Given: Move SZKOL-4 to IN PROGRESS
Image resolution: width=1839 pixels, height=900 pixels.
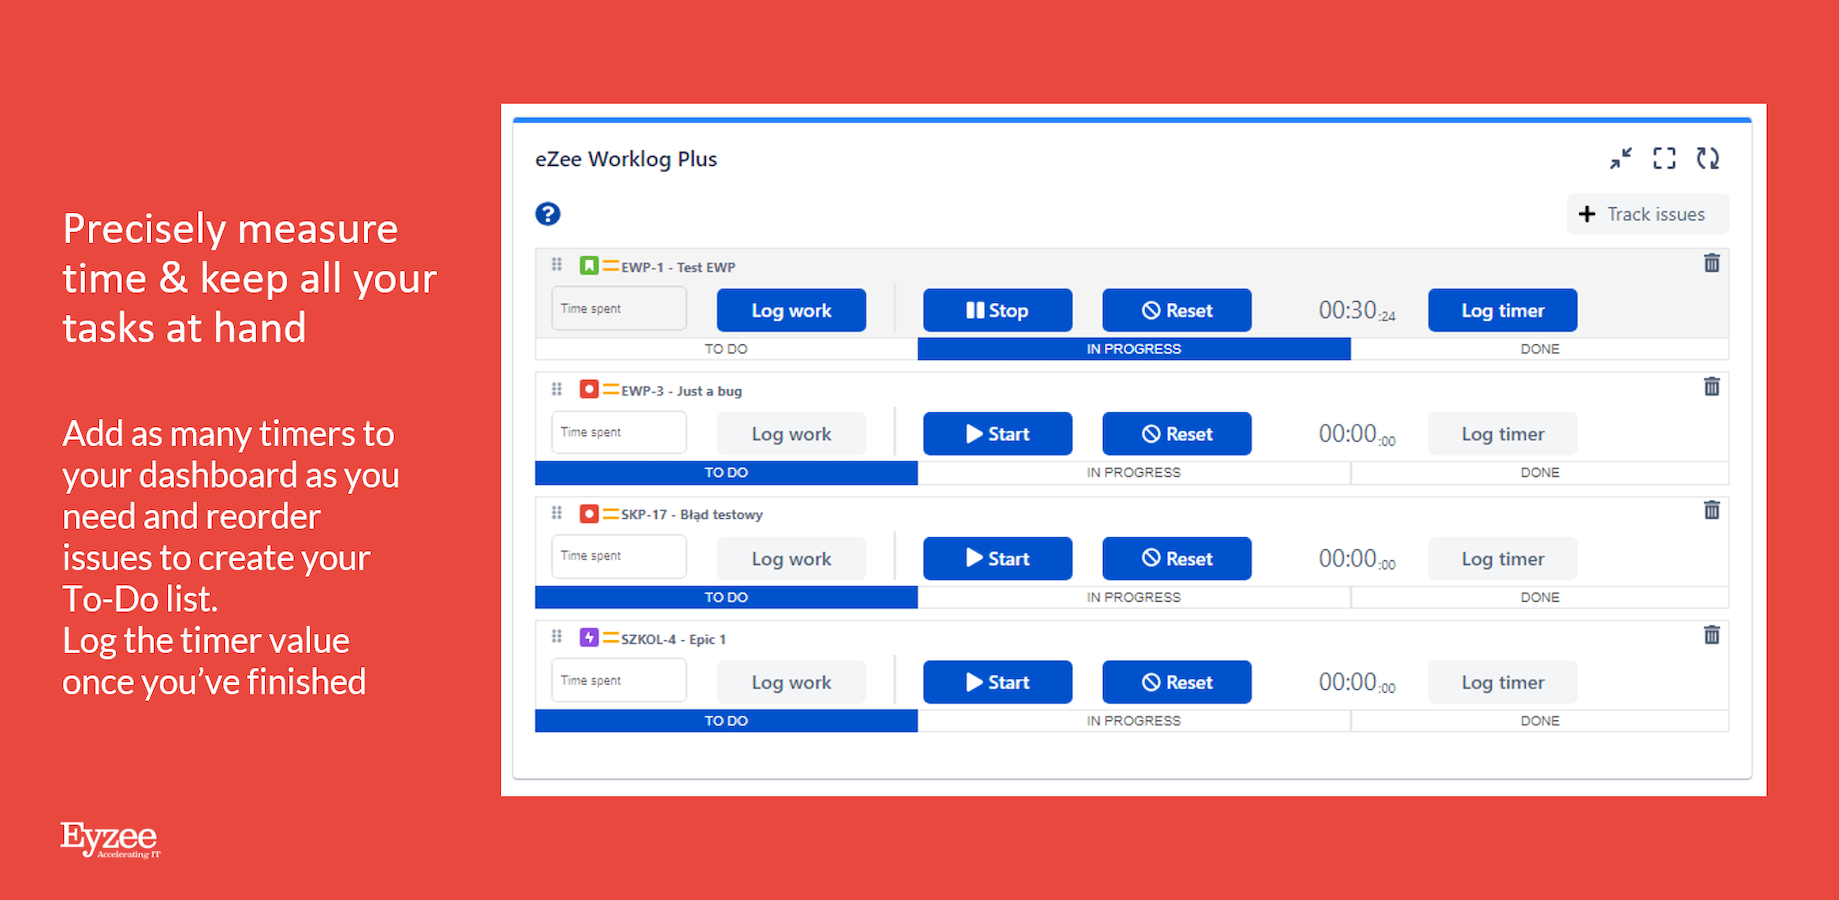Looking at the screenshot, I should tap(1134, 721).
